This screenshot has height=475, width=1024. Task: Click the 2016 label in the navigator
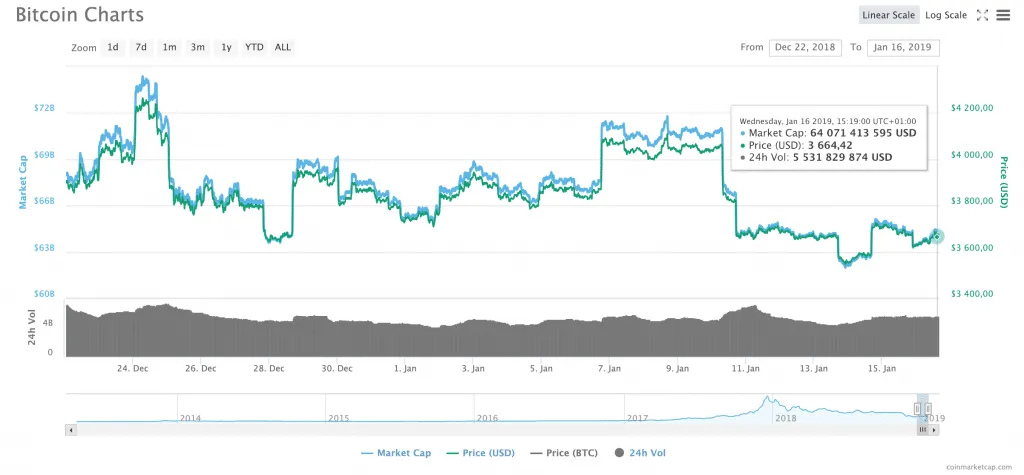(x=487, y=418)
